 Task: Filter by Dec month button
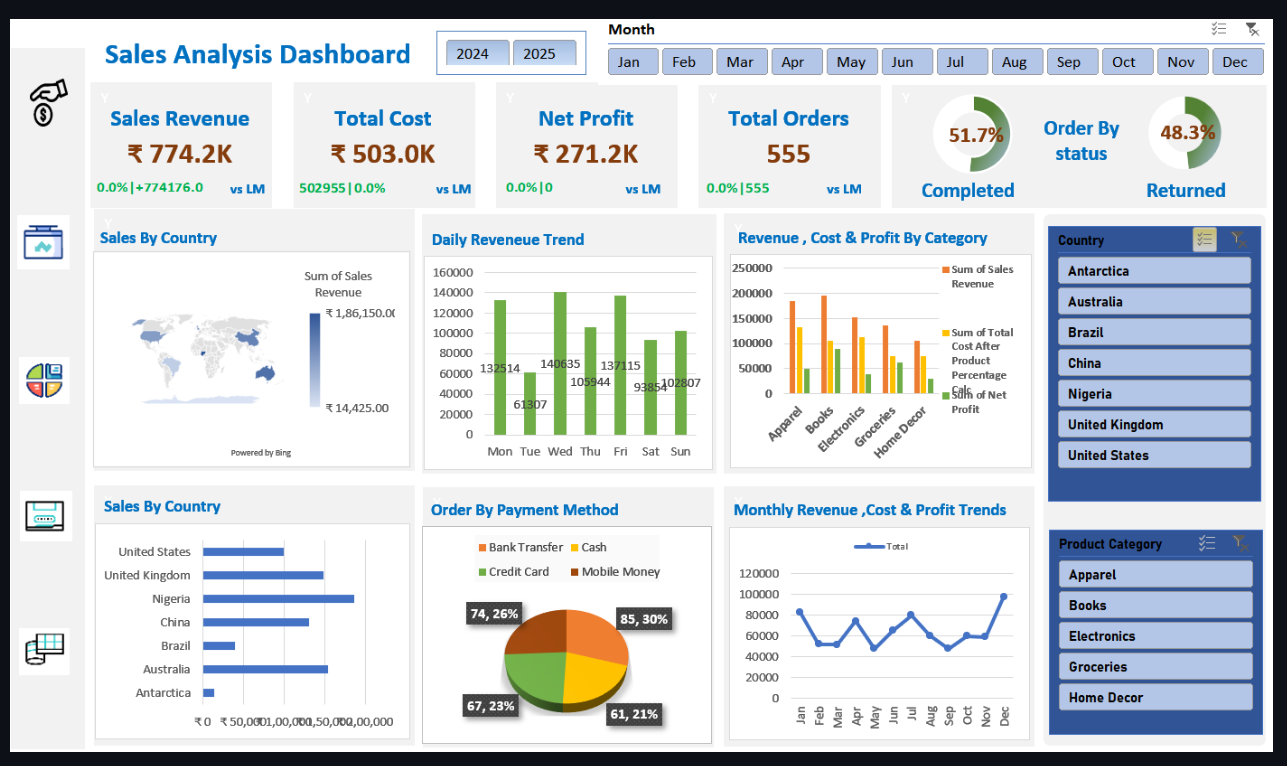click(x=1236, y=62)
